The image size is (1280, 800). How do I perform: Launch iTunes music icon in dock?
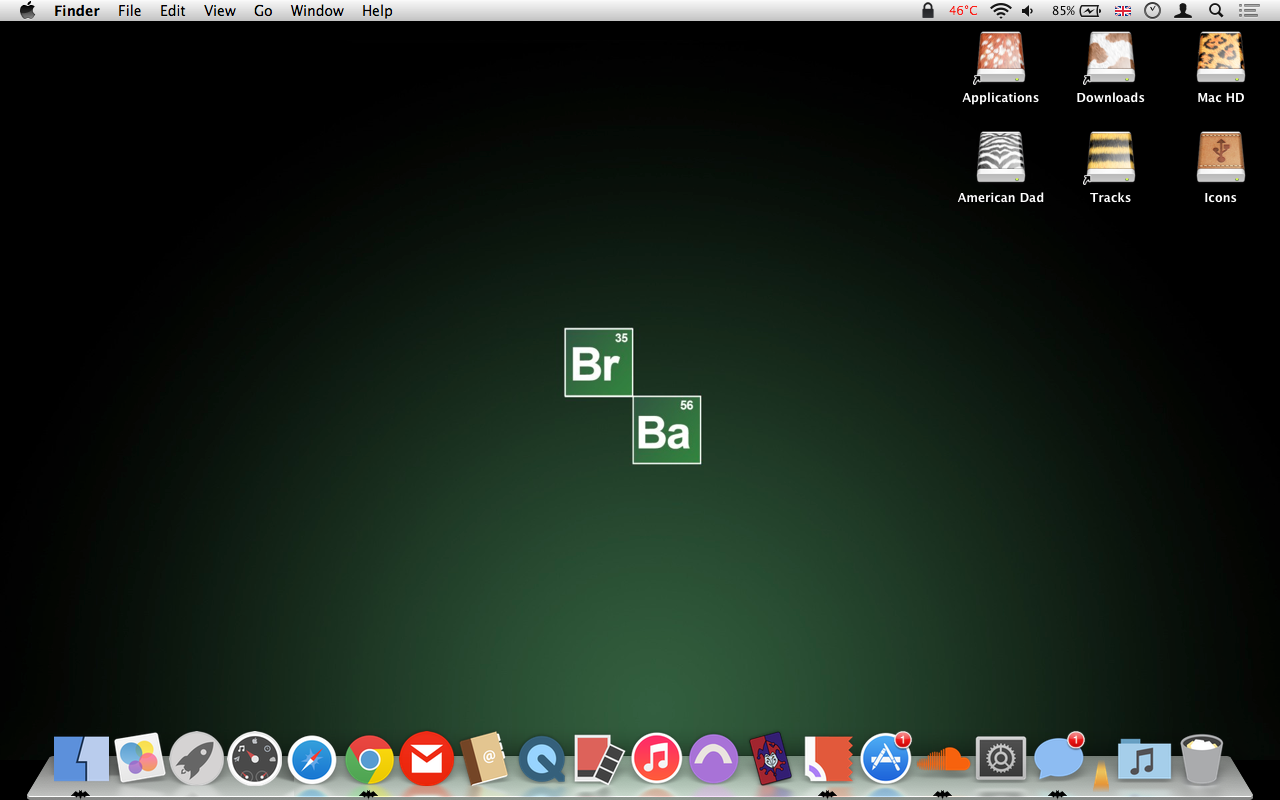pos(657,759)
